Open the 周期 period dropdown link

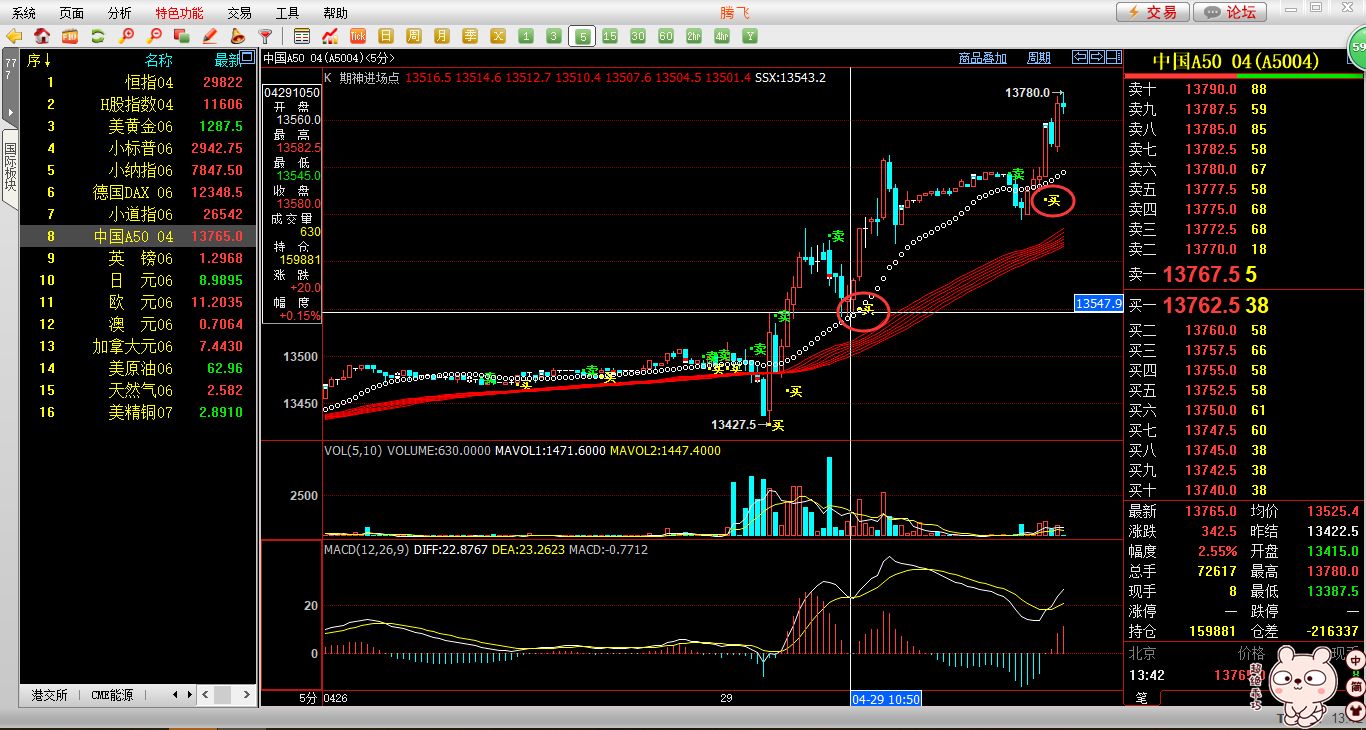1039,58
